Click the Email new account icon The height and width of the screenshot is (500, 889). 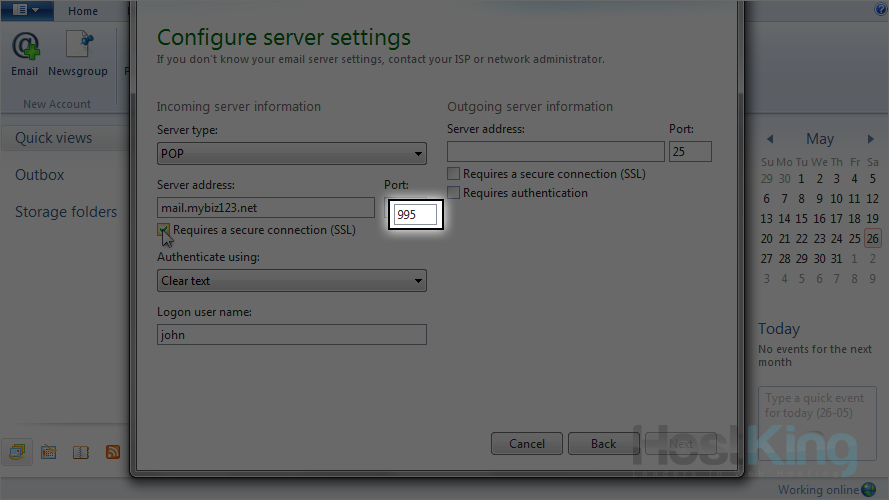[x=25, y=53]
